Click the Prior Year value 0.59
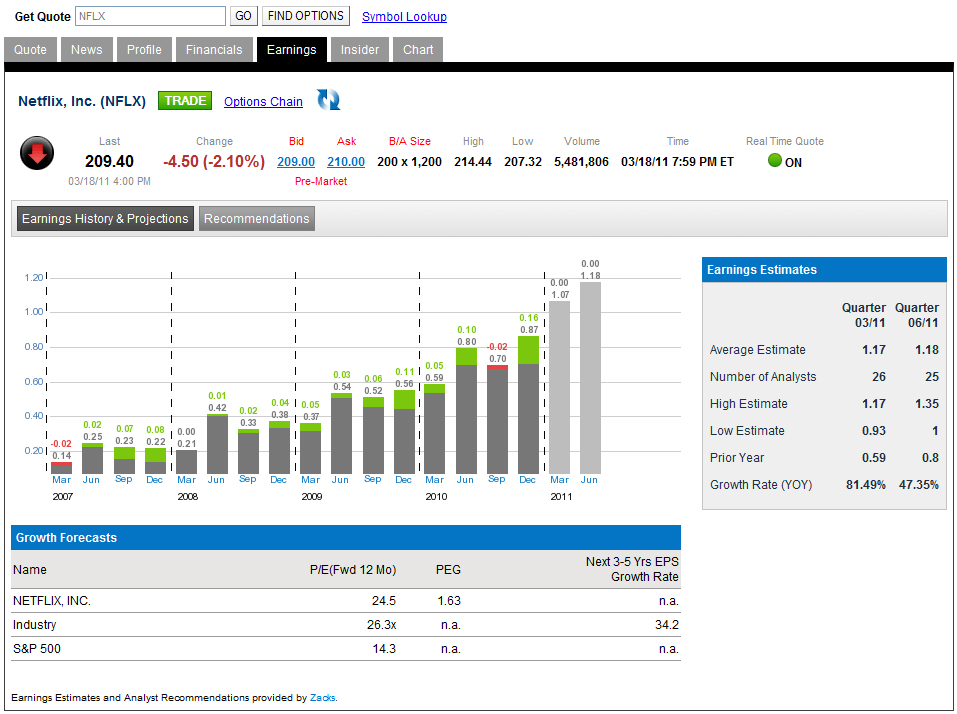The height and width of the screenshot is (714, 957). coord(874,457)
